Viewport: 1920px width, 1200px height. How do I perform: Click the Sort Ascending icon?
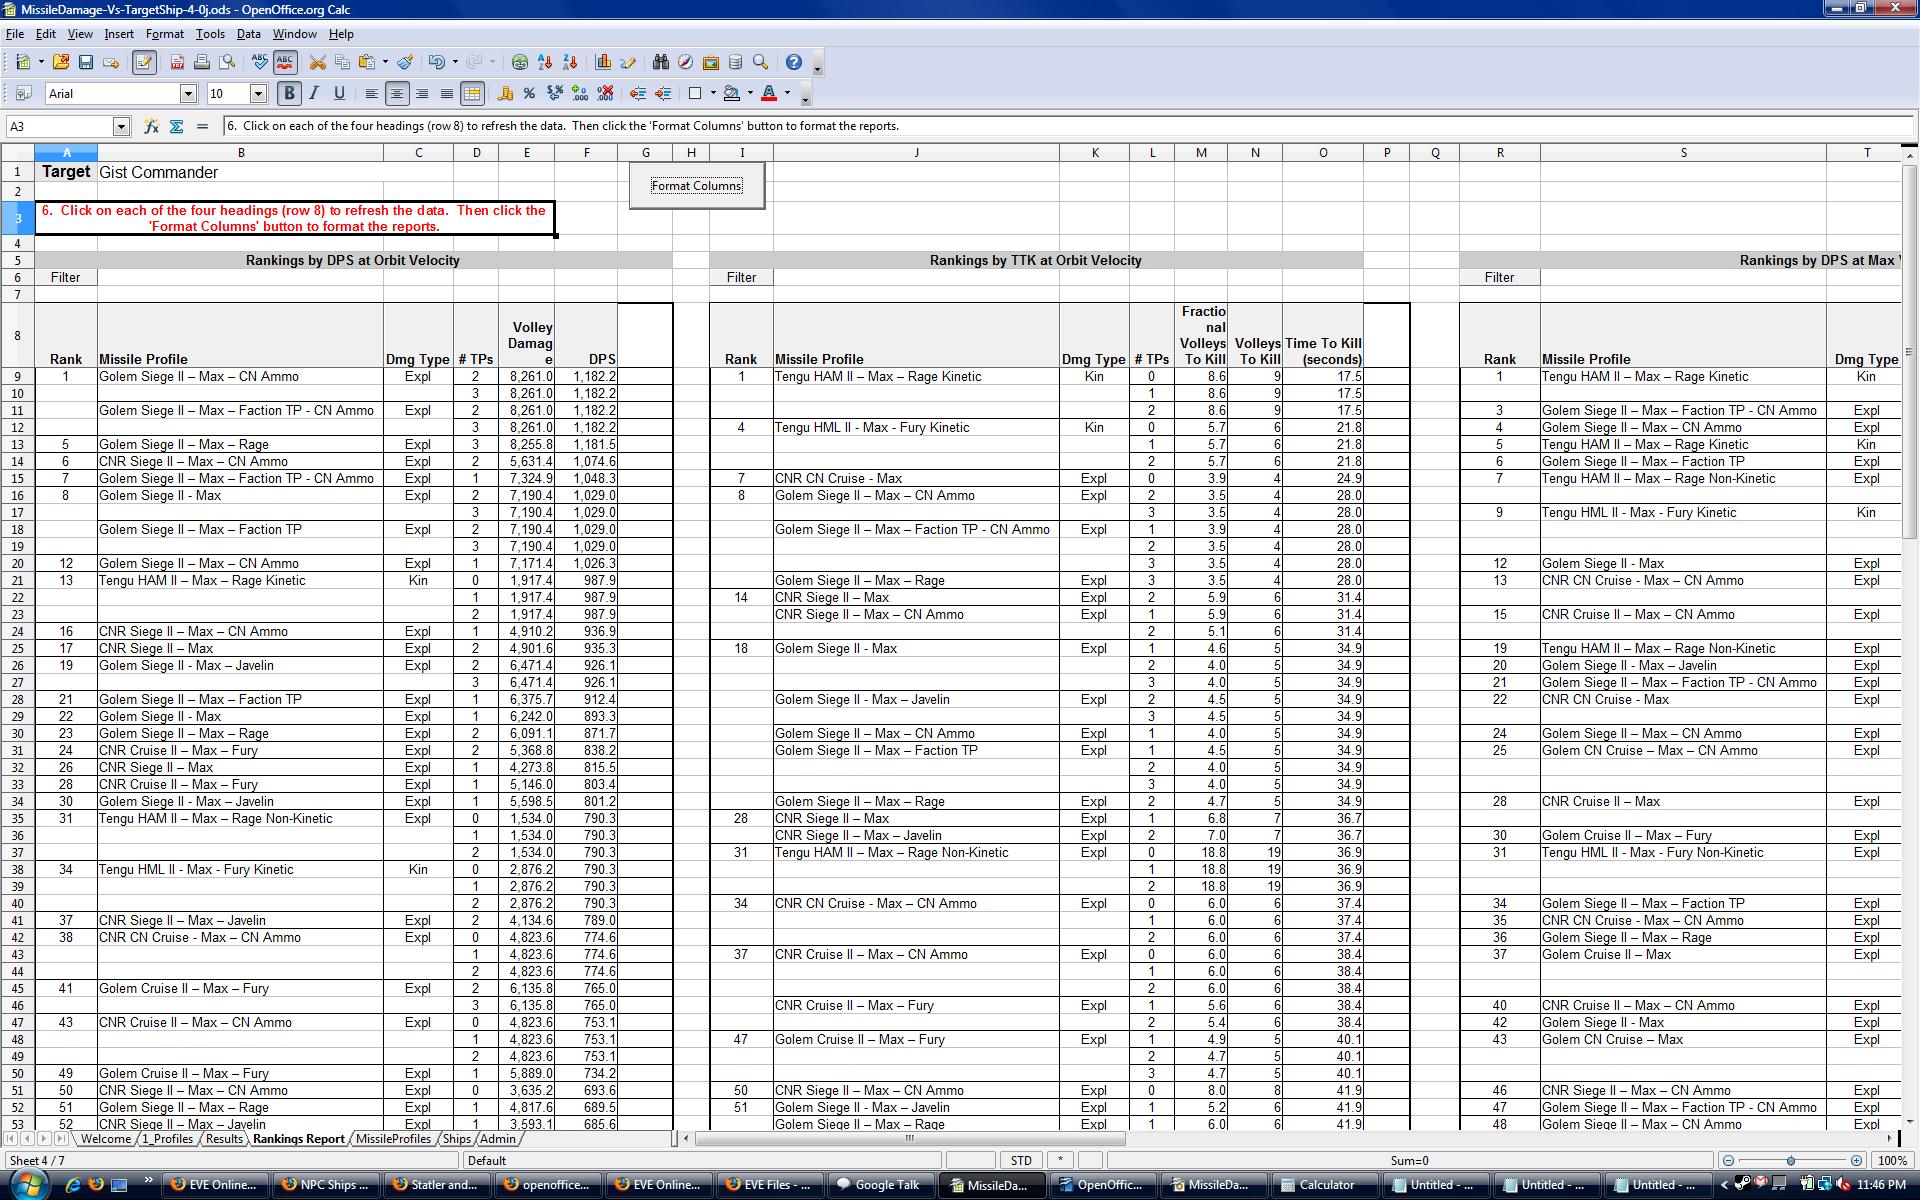pyautogui.click(x=545, y=62)
